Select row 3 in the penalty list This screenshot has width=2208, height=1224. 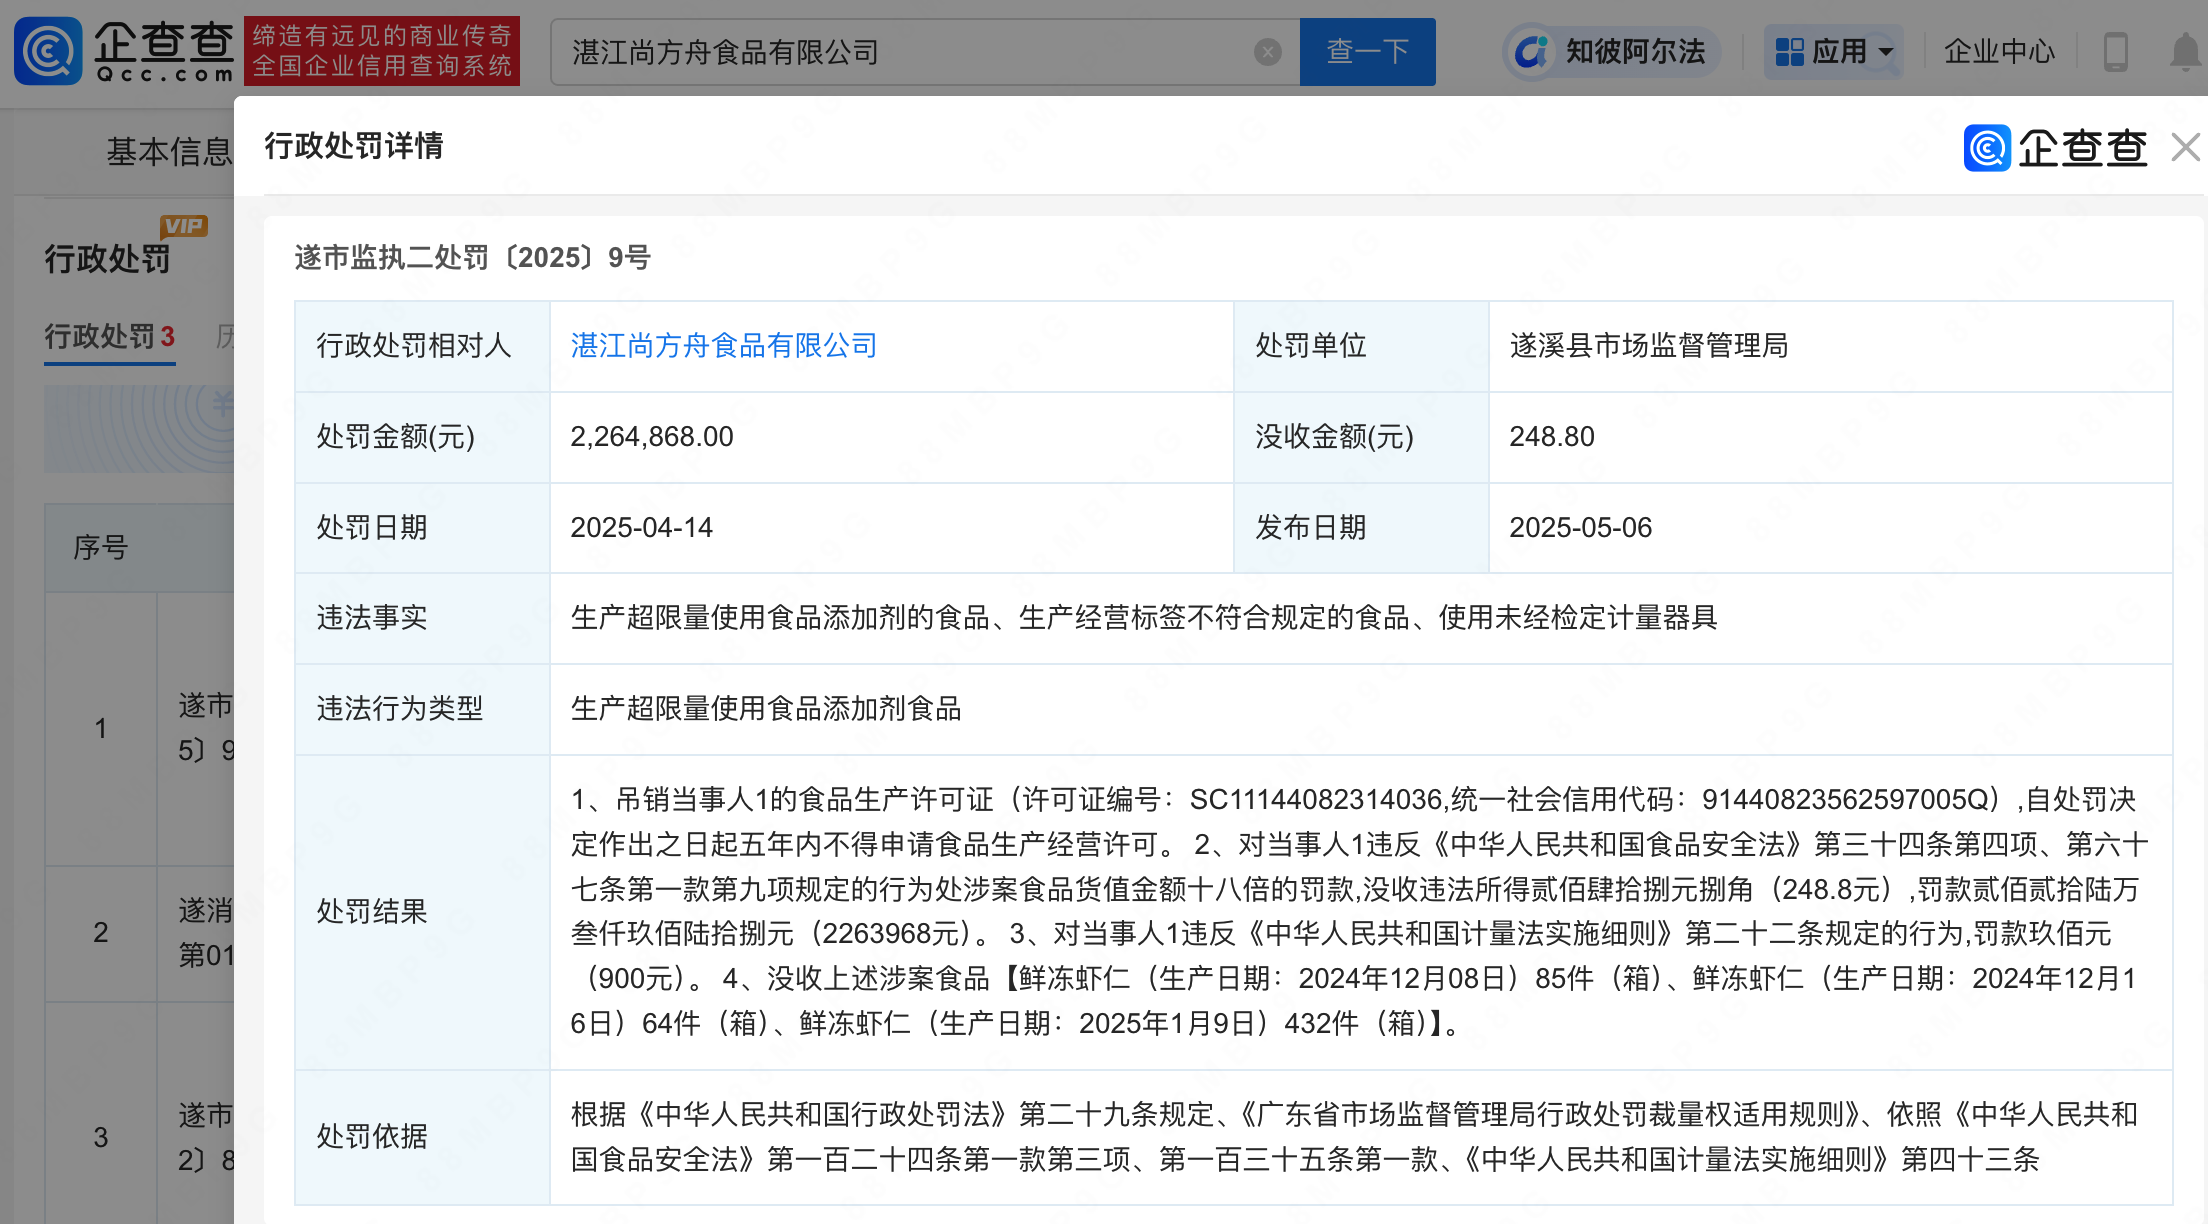(x=100, y=1137)
